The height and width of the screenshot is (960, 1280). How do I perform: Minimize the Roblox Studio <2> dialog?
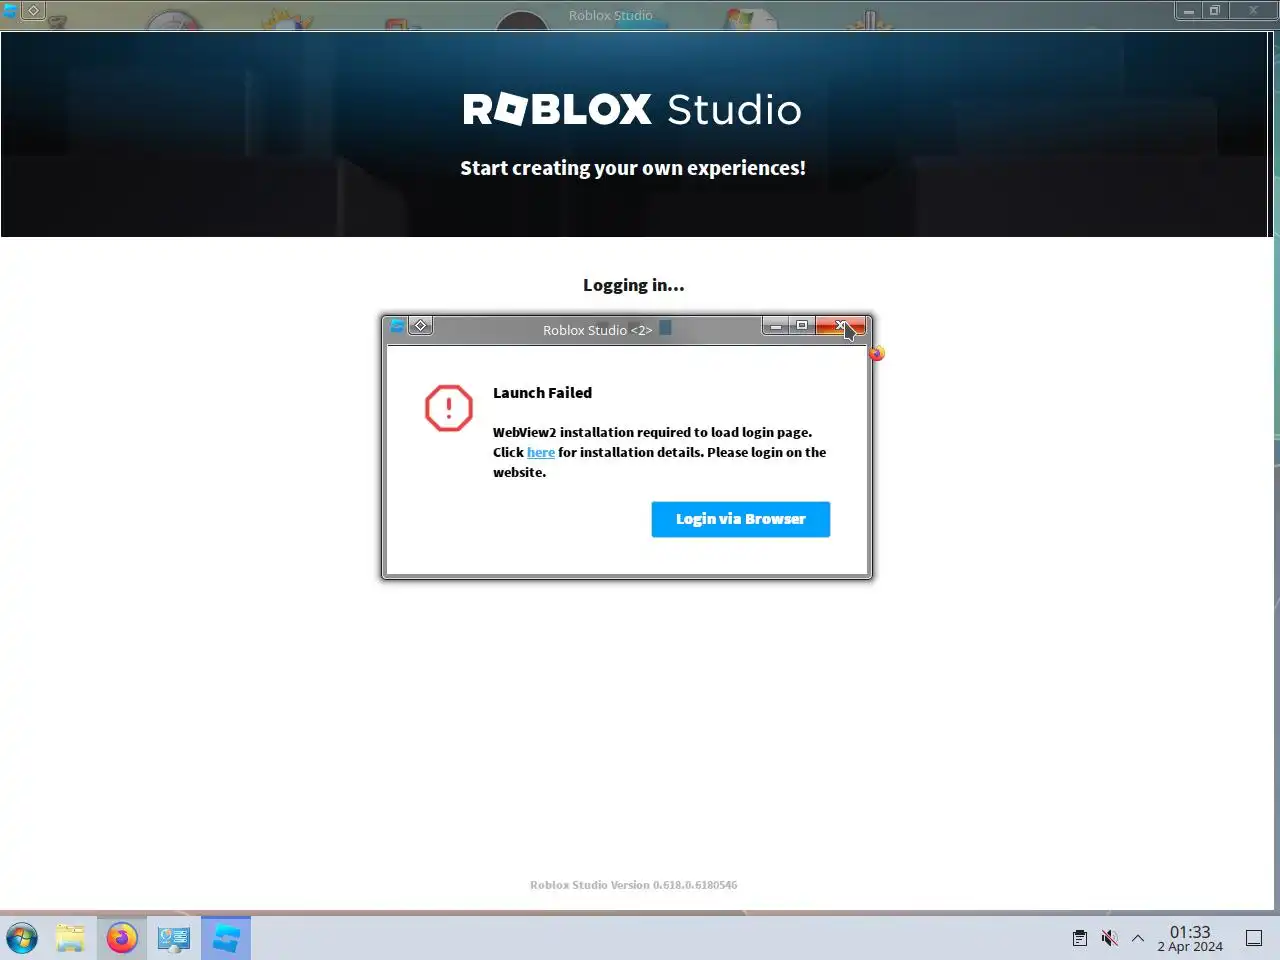coord(776,326)
